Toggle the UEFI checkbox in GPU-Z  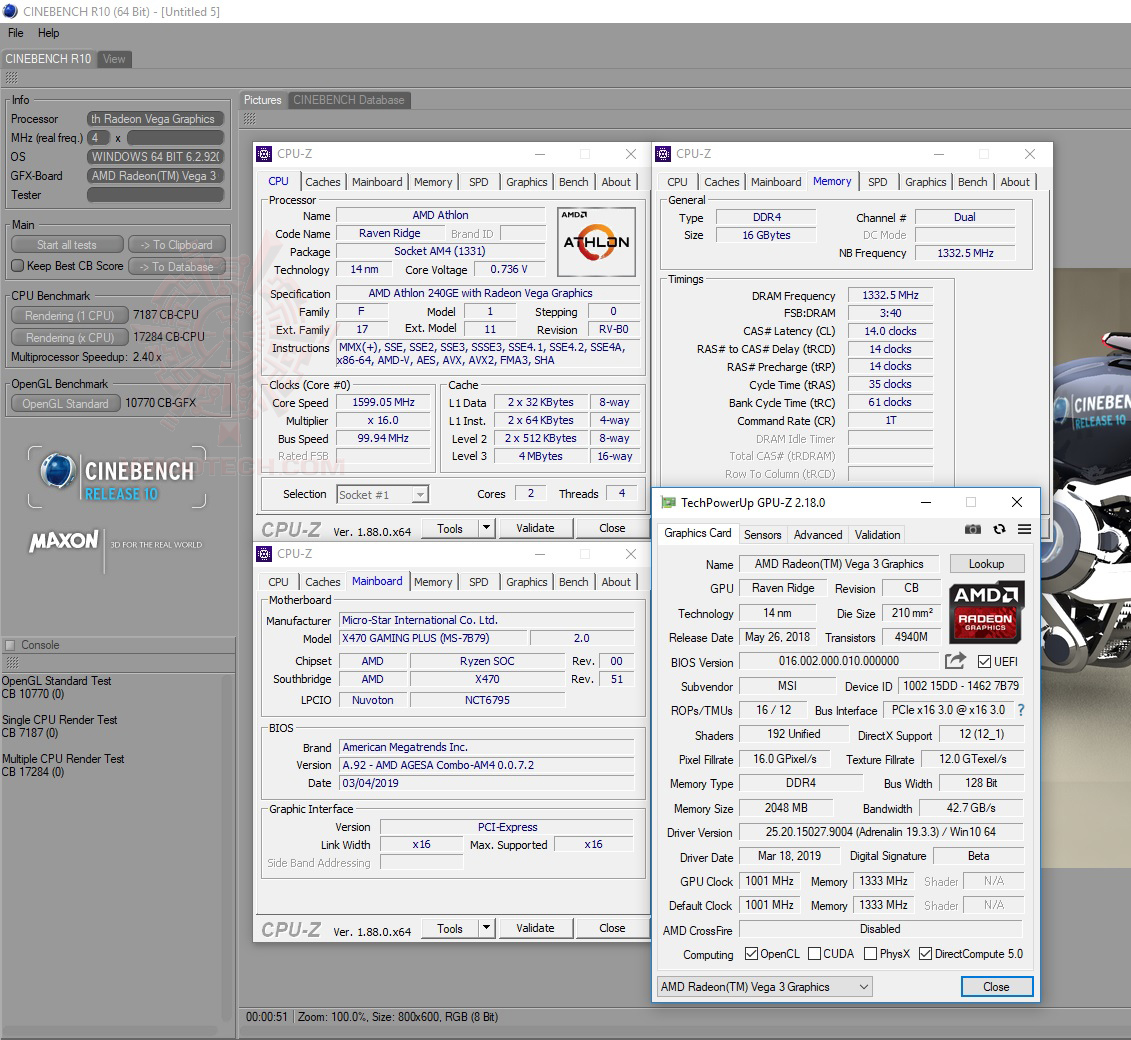tap(985, 662)
